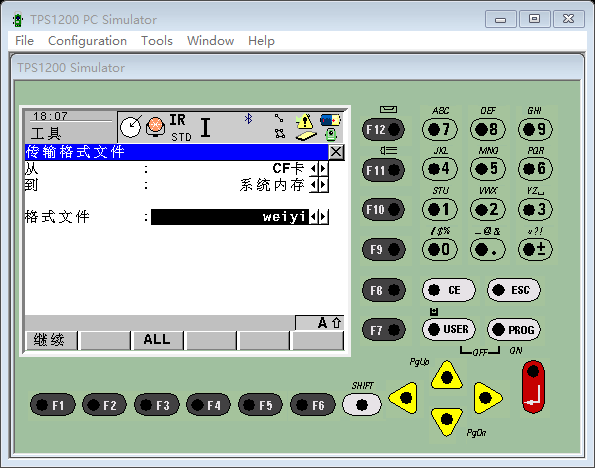The height and width of the screenshot is (468, 595).
Task: Click the F12 function key
Action: click(x=383, y=129)
